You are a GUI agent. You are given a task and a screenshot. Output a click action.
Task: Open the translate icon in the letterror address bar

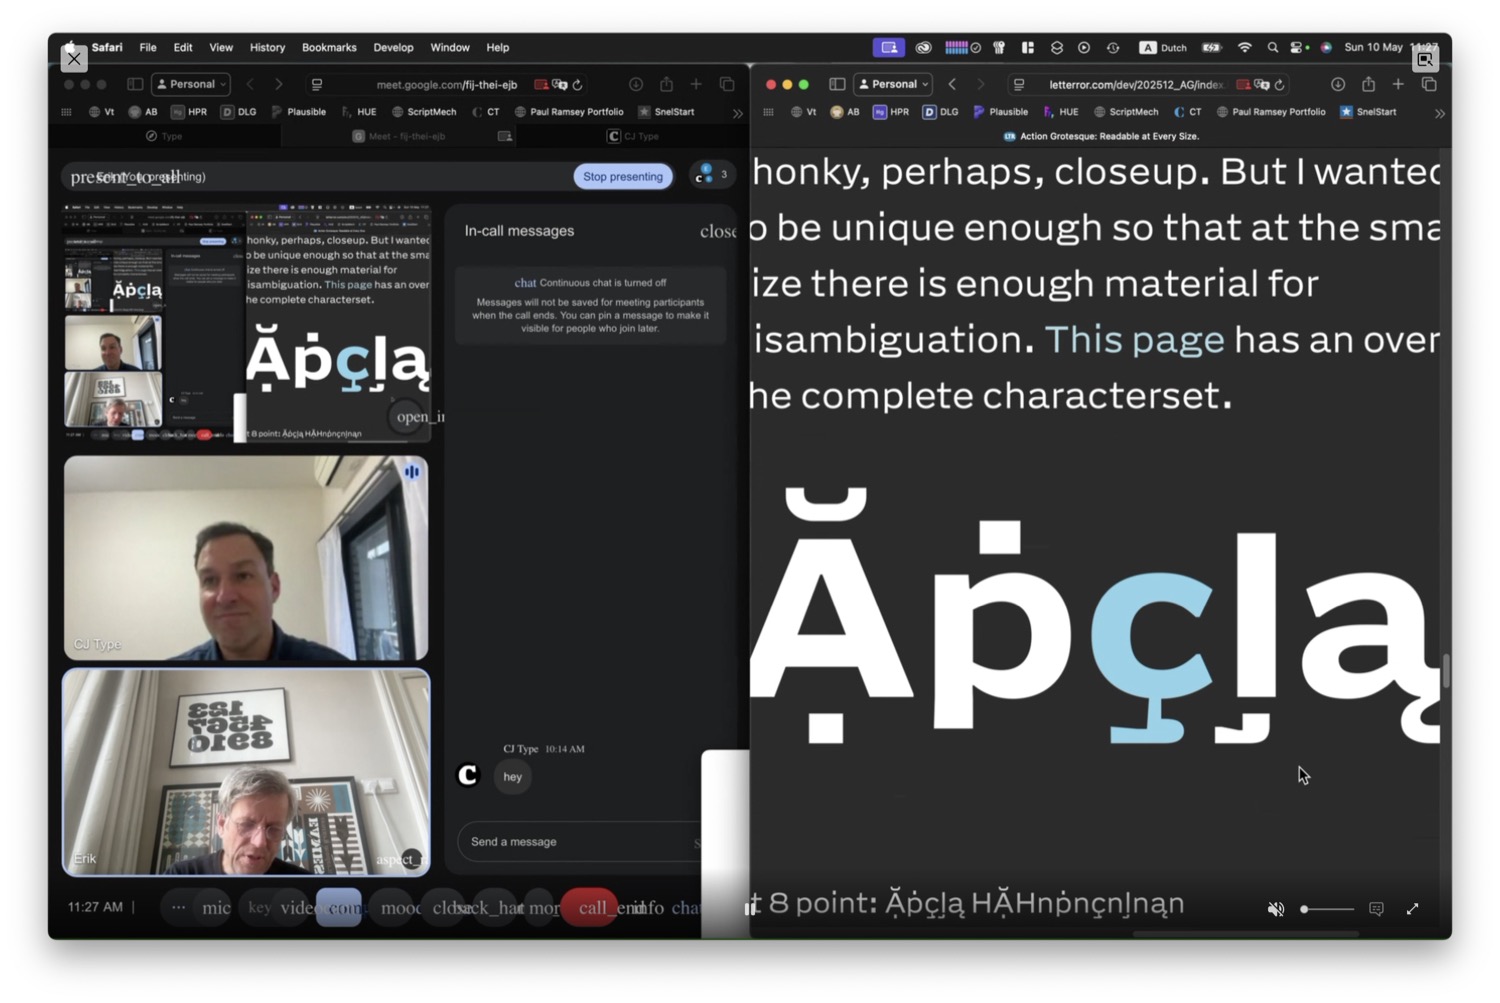[x=1262, y=85]
